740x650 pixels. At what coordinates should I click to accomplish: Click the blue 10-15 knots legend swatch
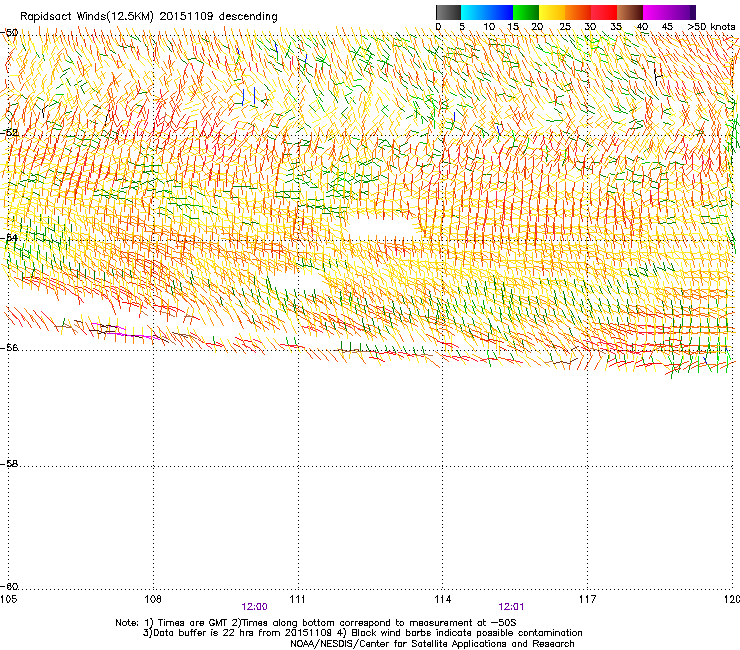[500, 12]
